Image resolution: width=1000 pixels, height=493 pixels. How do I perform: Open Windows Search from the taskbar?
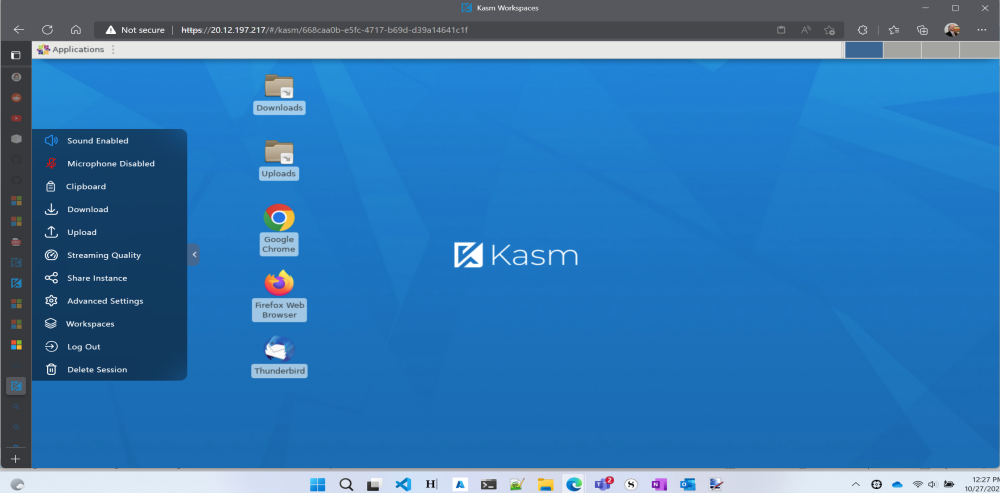(x=346, y=484)
